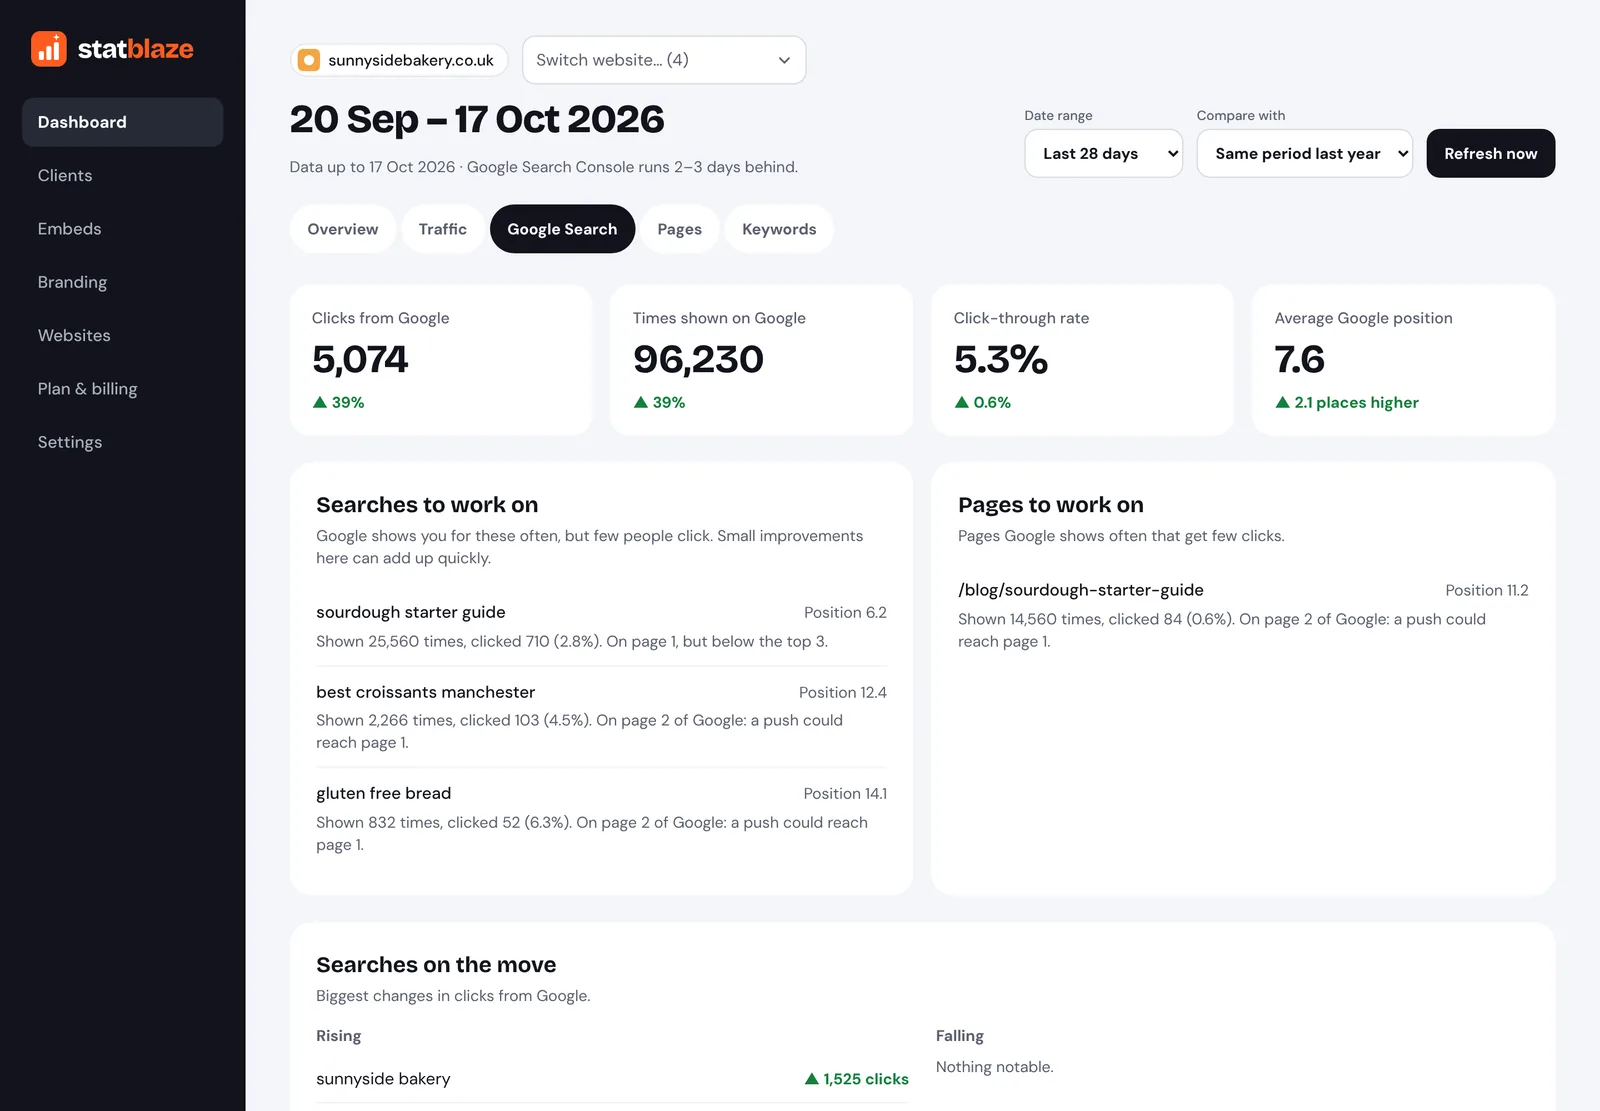Go to Dashboard in the sidebar
Image resolution: width=1600 pixels, height=1111 pixels.
122,122
